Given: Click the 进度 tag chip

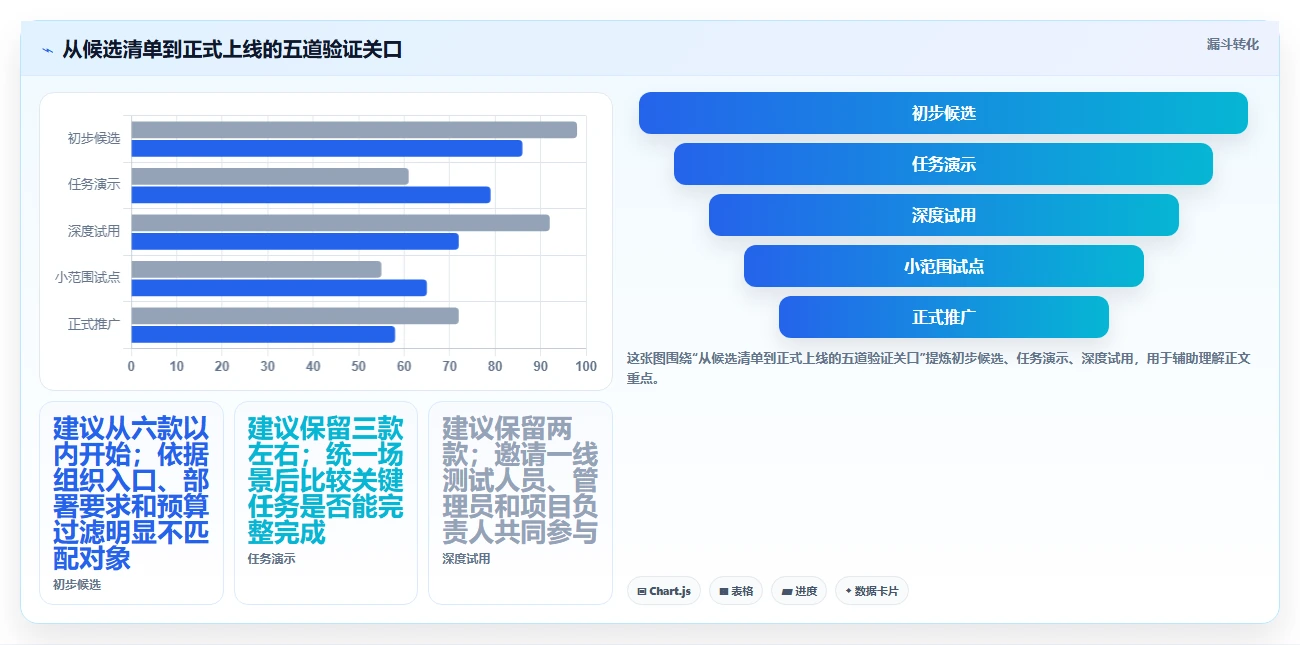Looking at the screenshot, I should pos(799,591).
